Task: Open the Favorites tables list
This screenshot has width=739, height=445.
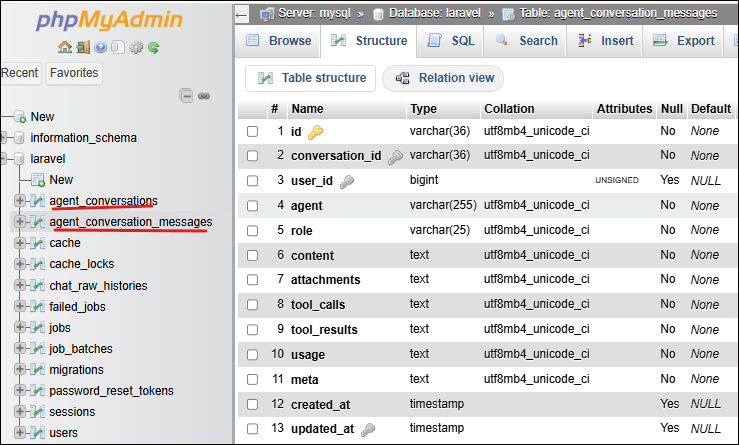Action: [74, 73]
